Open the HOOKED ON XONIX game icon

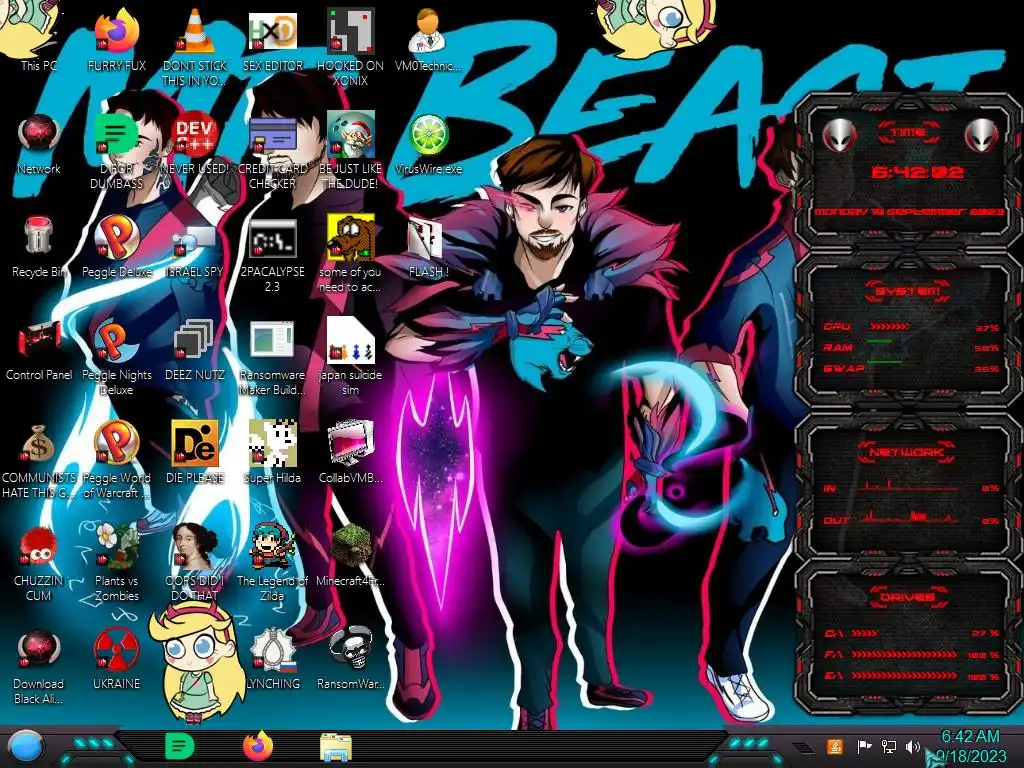click(x=351, y=31)
